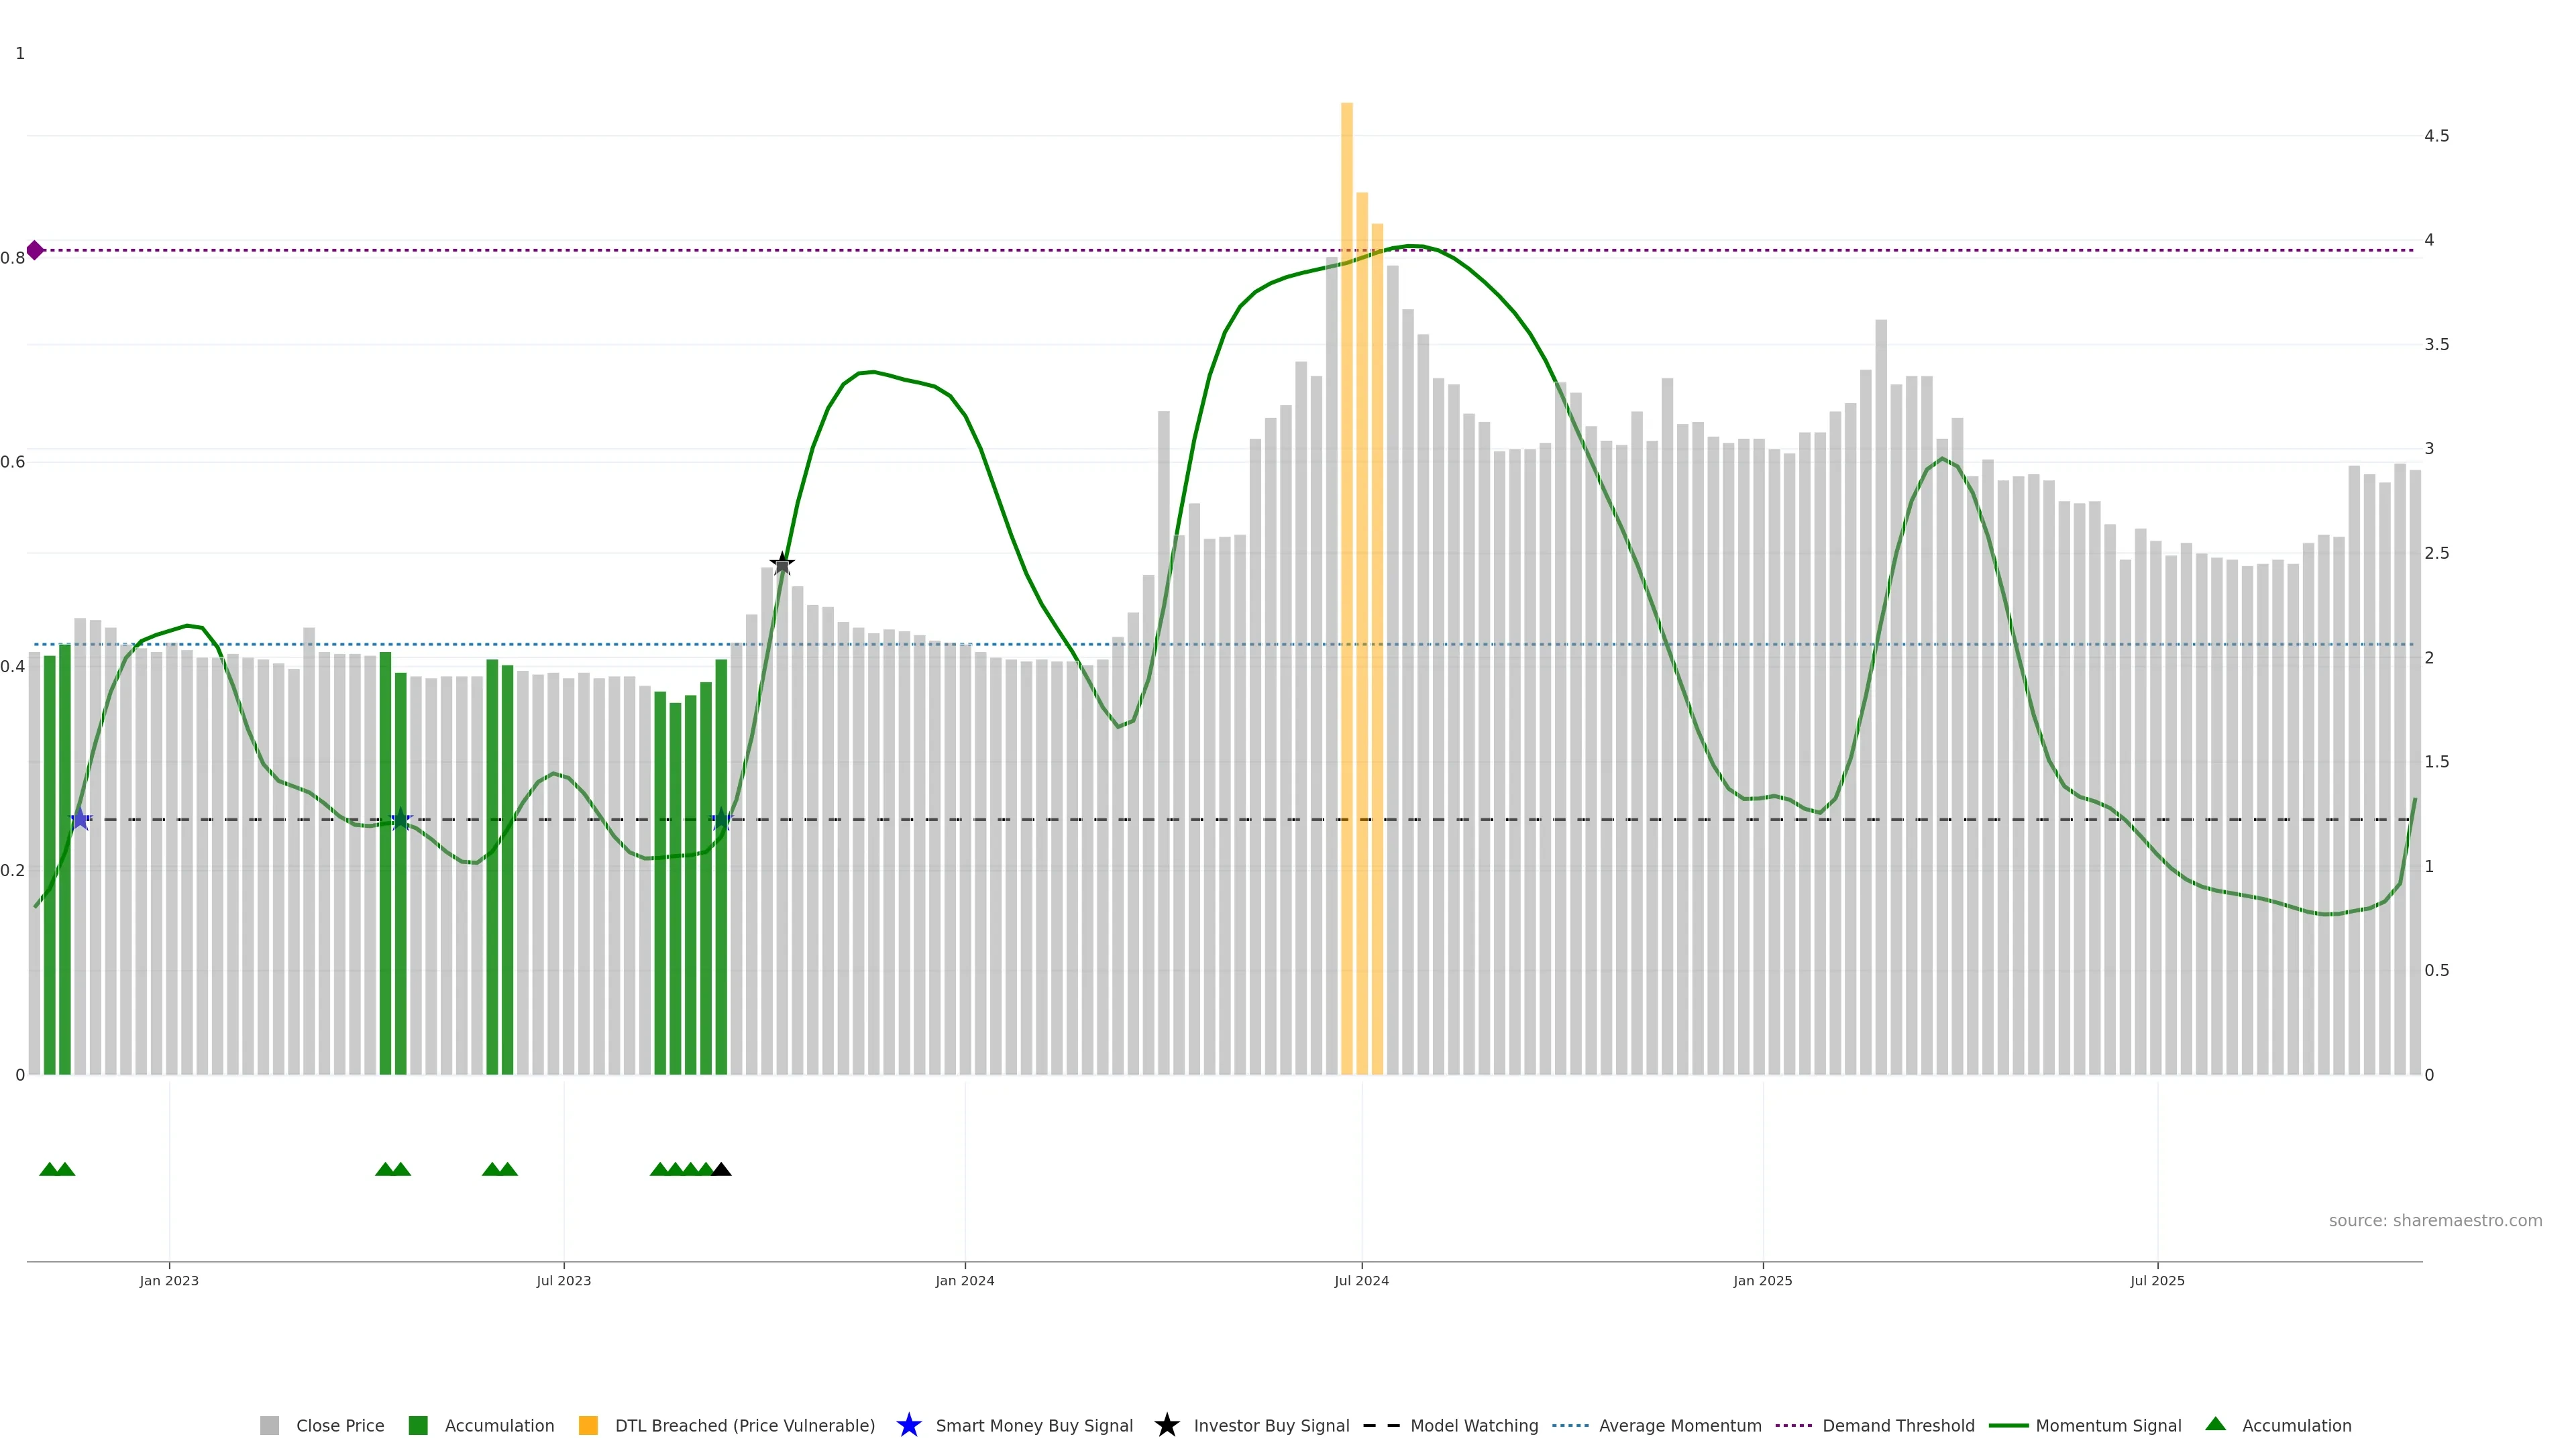Click the Jan 2023 axis label
2576x1449 pixels.
point(169,1280)
